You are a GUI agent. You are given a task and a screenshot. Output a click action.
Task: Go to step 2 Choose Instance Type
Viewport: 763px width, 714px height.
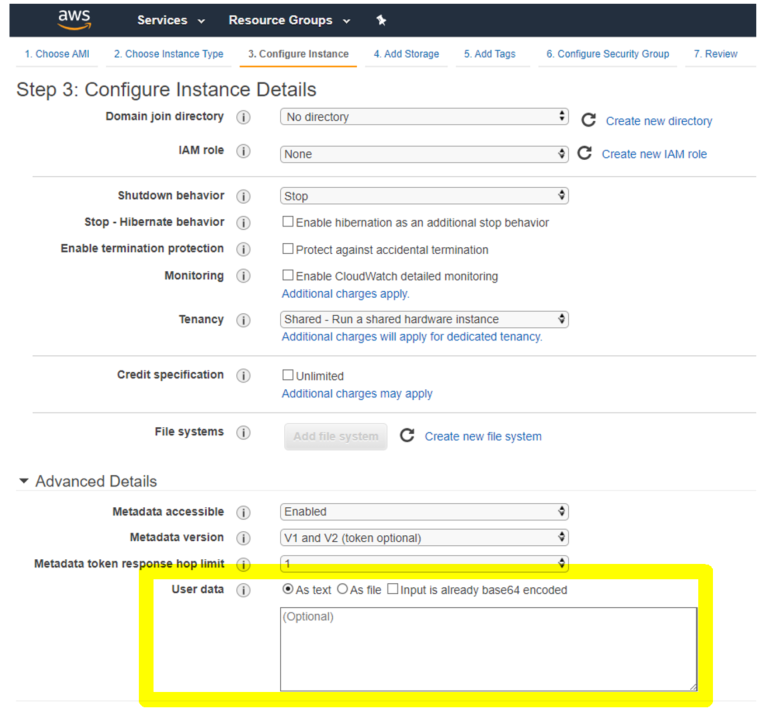pos(168,54)
